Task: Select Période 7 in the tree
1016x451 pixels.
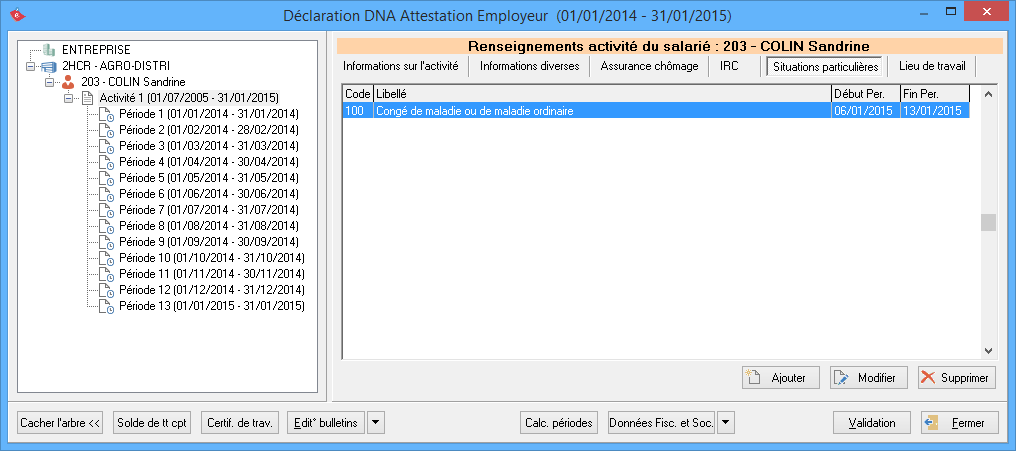Action: [x=208, y=210]
